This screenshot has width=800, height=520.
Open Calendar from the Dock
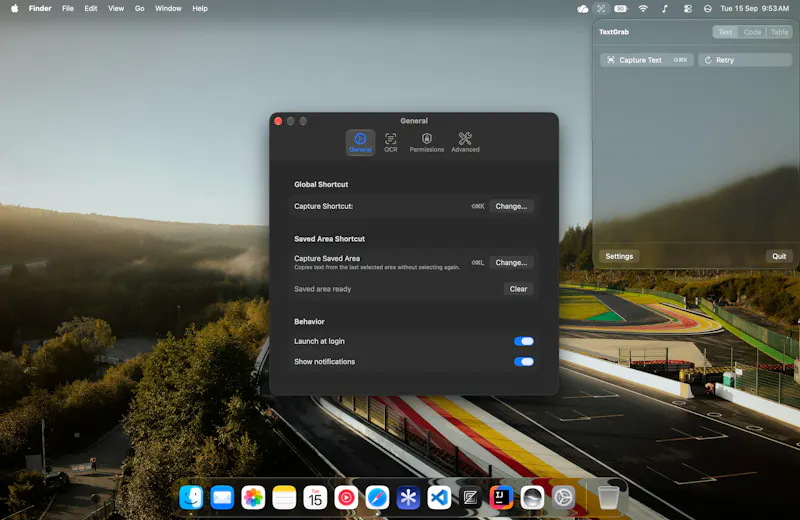point(315,498)
